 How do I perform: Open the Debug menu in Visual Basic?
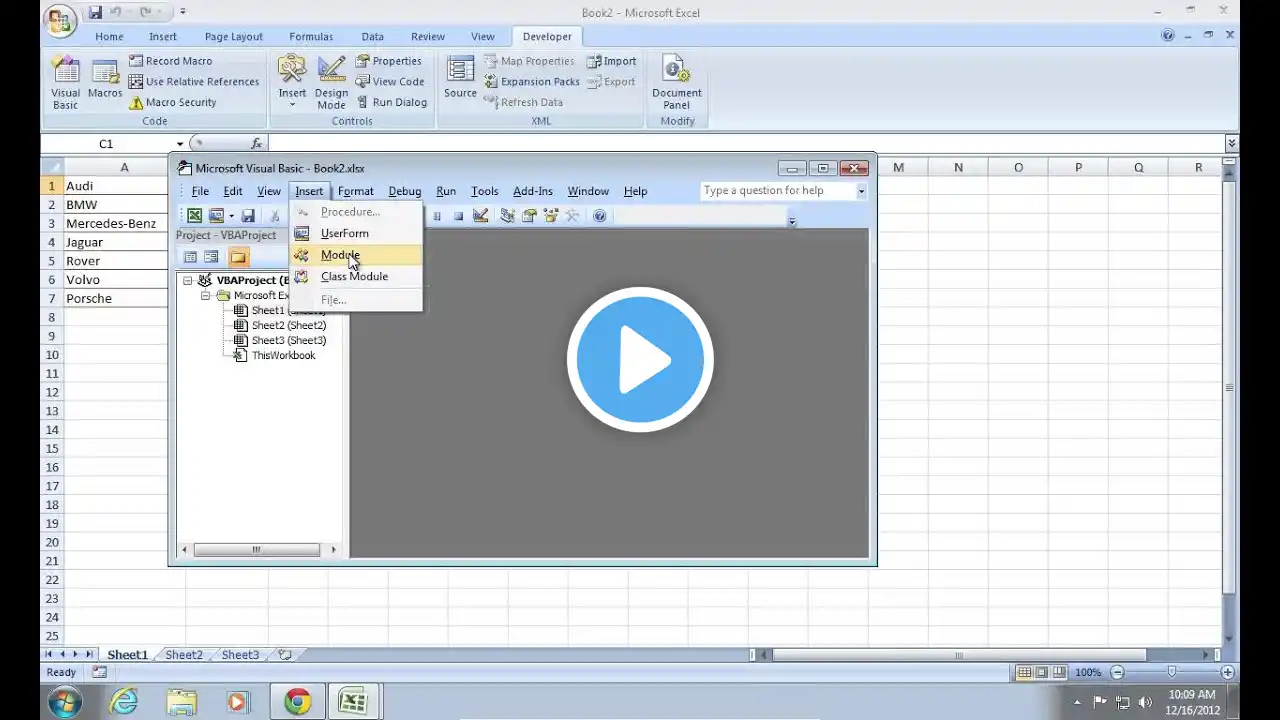pyautogui.click(x=404, y=191)
